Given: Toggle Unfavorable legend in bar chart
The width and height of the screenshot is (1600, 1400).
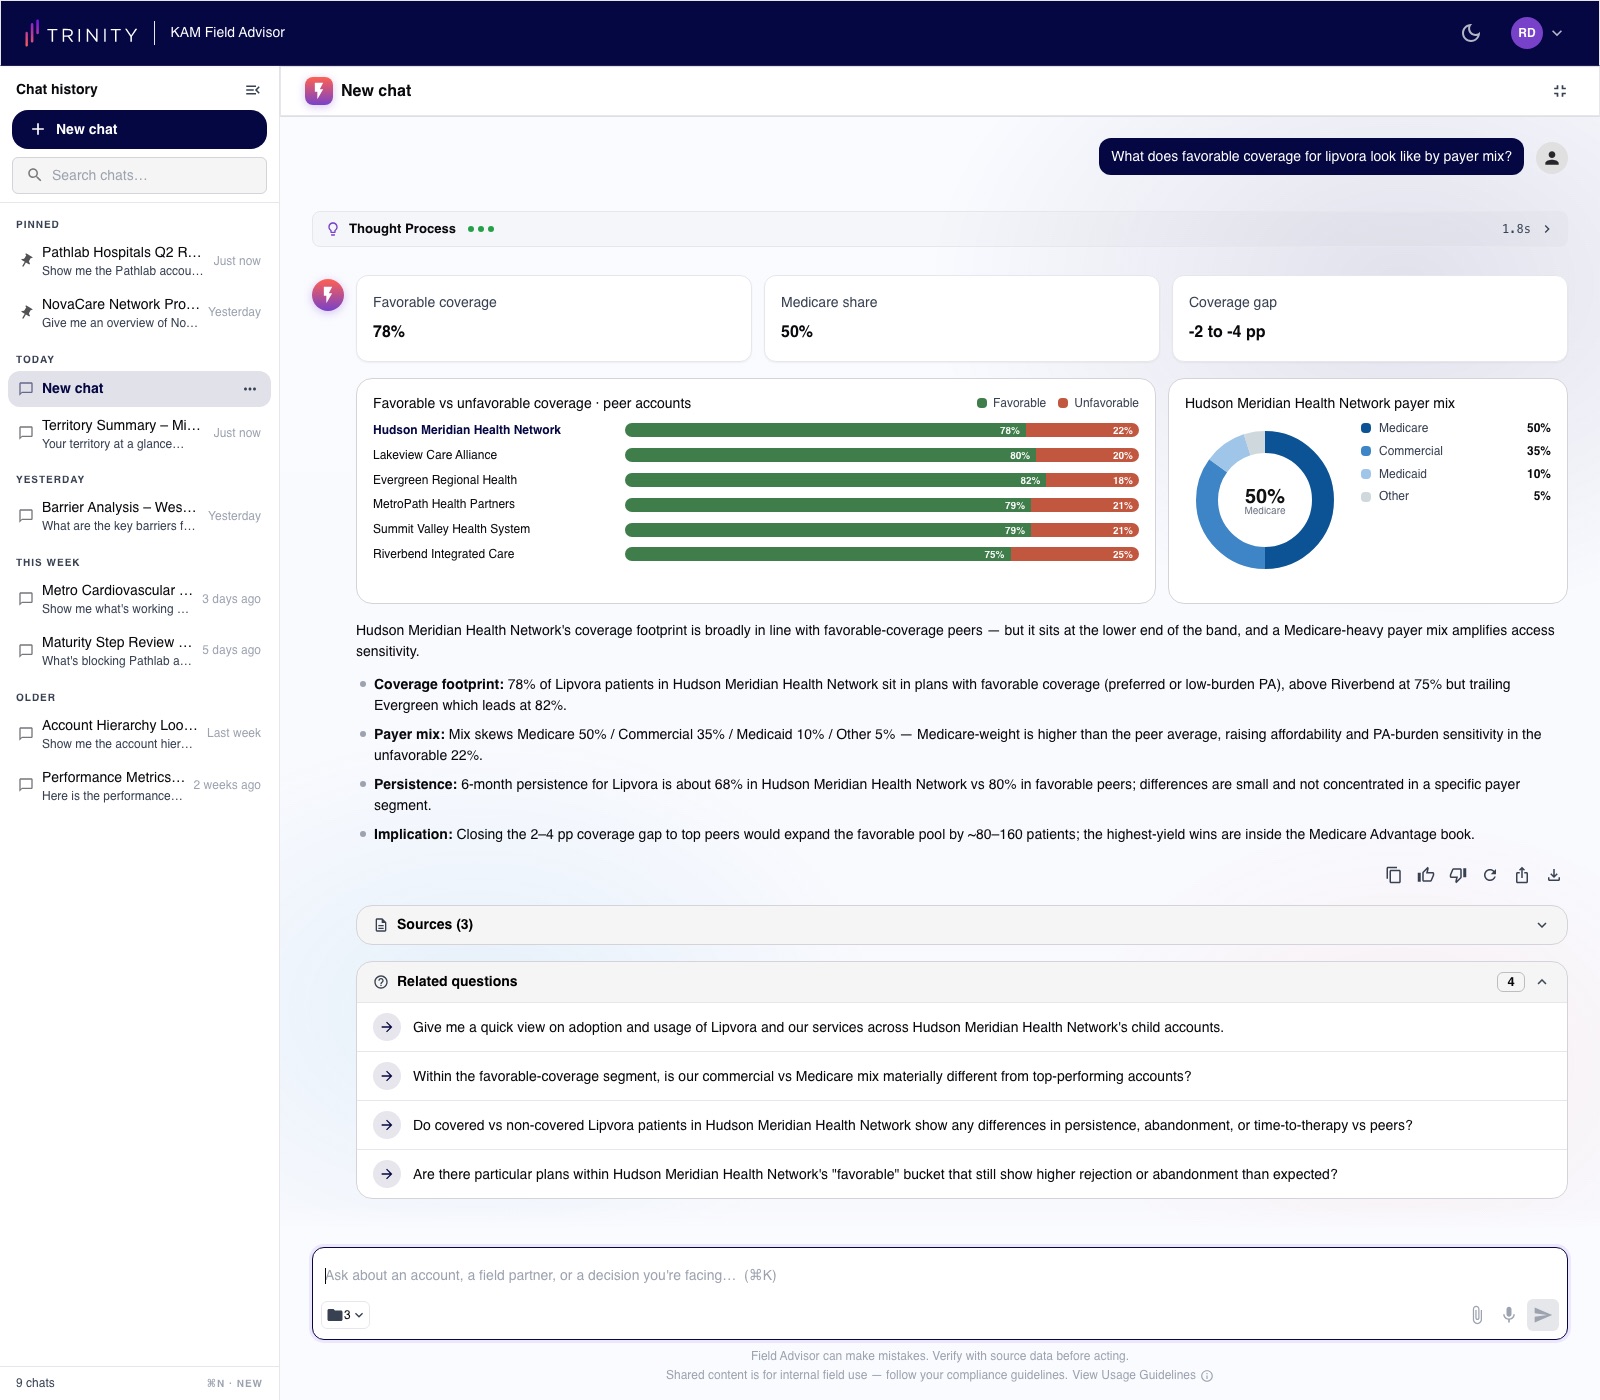Looking at the screenshot, I should (1098, 403).
